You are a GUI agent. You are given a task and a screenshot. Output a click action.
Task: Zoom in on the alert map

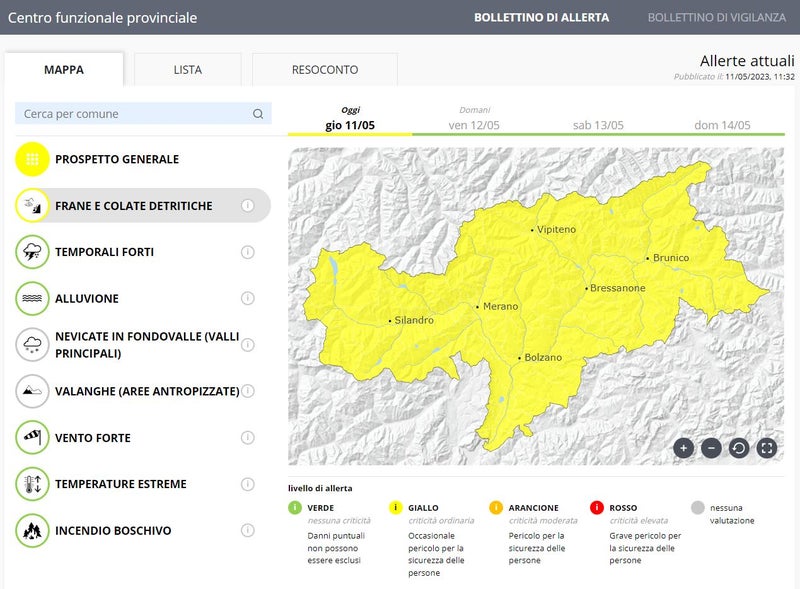click(684, 448)
